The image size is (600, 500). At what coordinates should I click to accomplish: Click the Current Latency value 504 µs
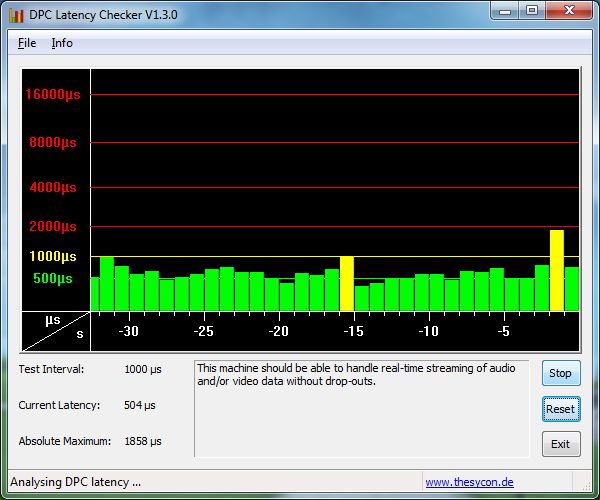click(x=140, y=405)
